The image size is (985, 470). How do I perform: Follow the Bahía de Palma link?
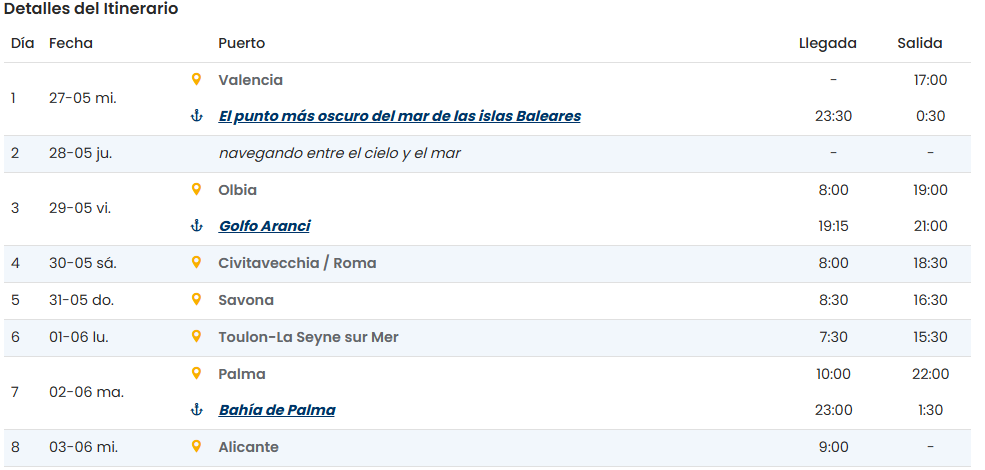point(277,410)
